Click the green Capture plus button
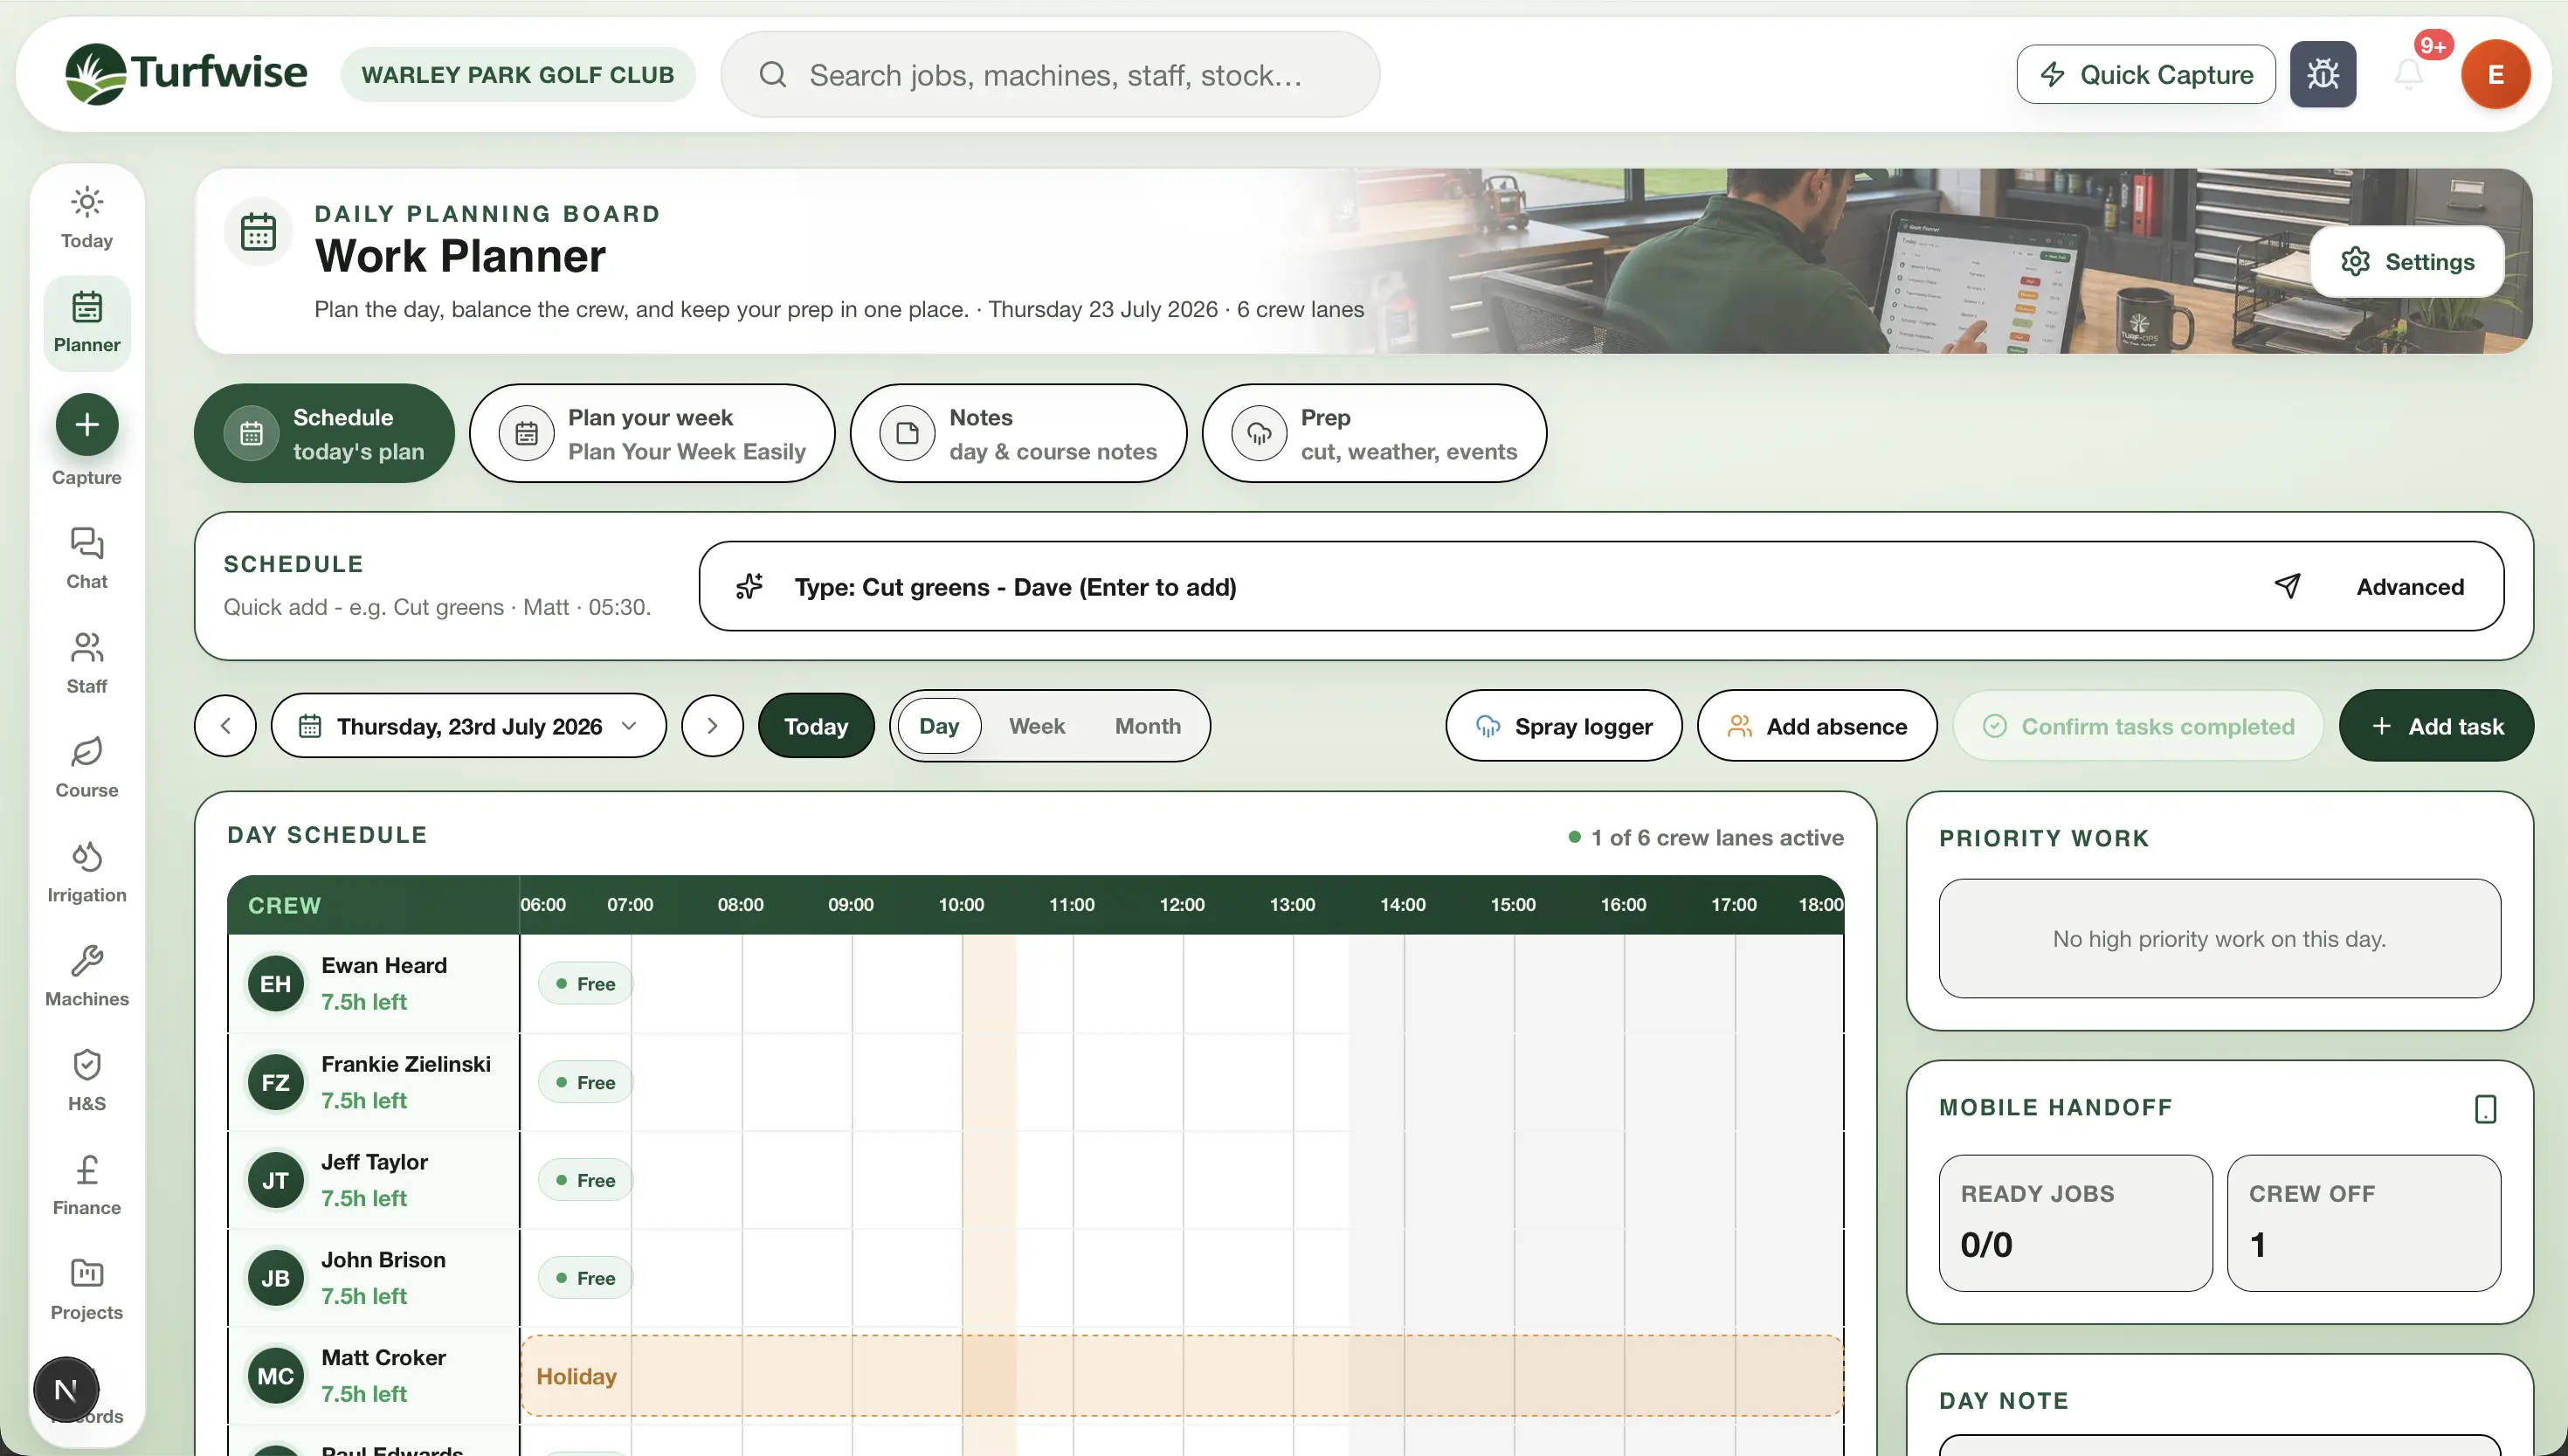 (x=87, y=424)
